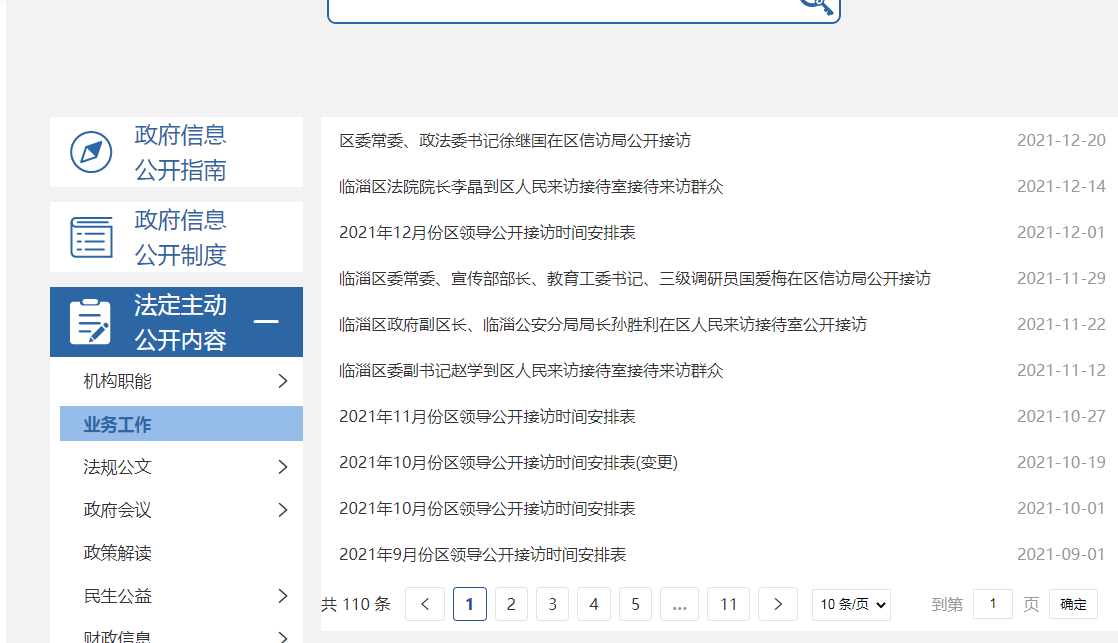This screenshot has height=643, width=1118.
Task: Open the 10 条/页 page size dropdown
Action: (x=851, y=604)
